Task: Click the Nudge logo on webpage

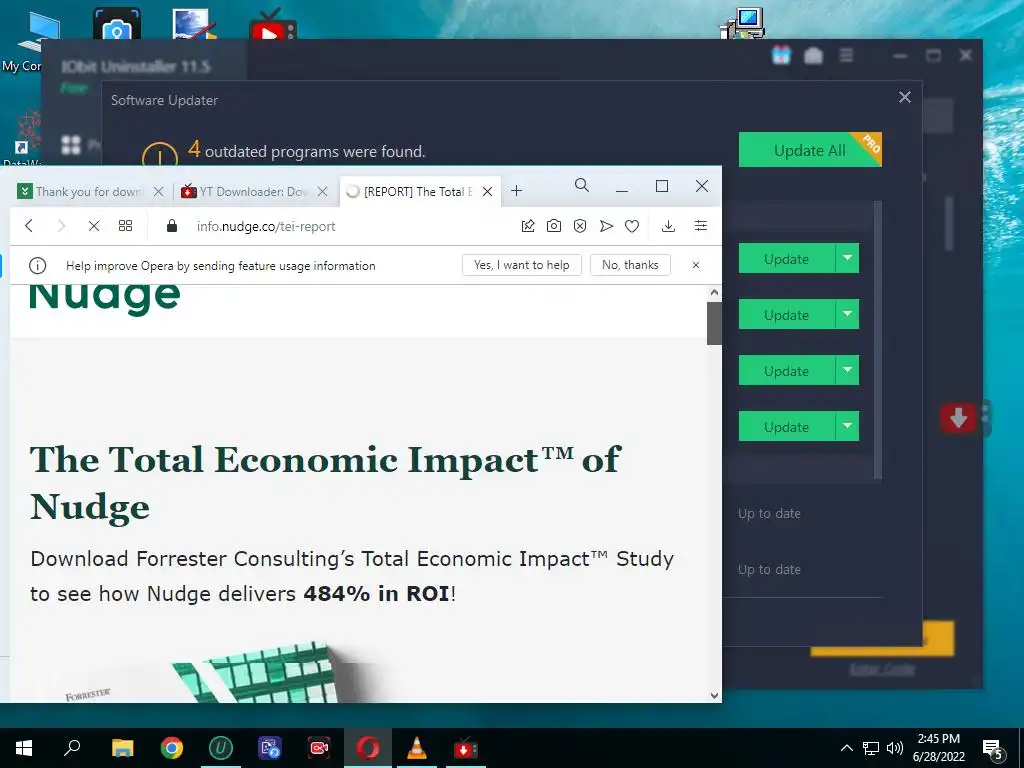Action: click(x=104, y=298)
